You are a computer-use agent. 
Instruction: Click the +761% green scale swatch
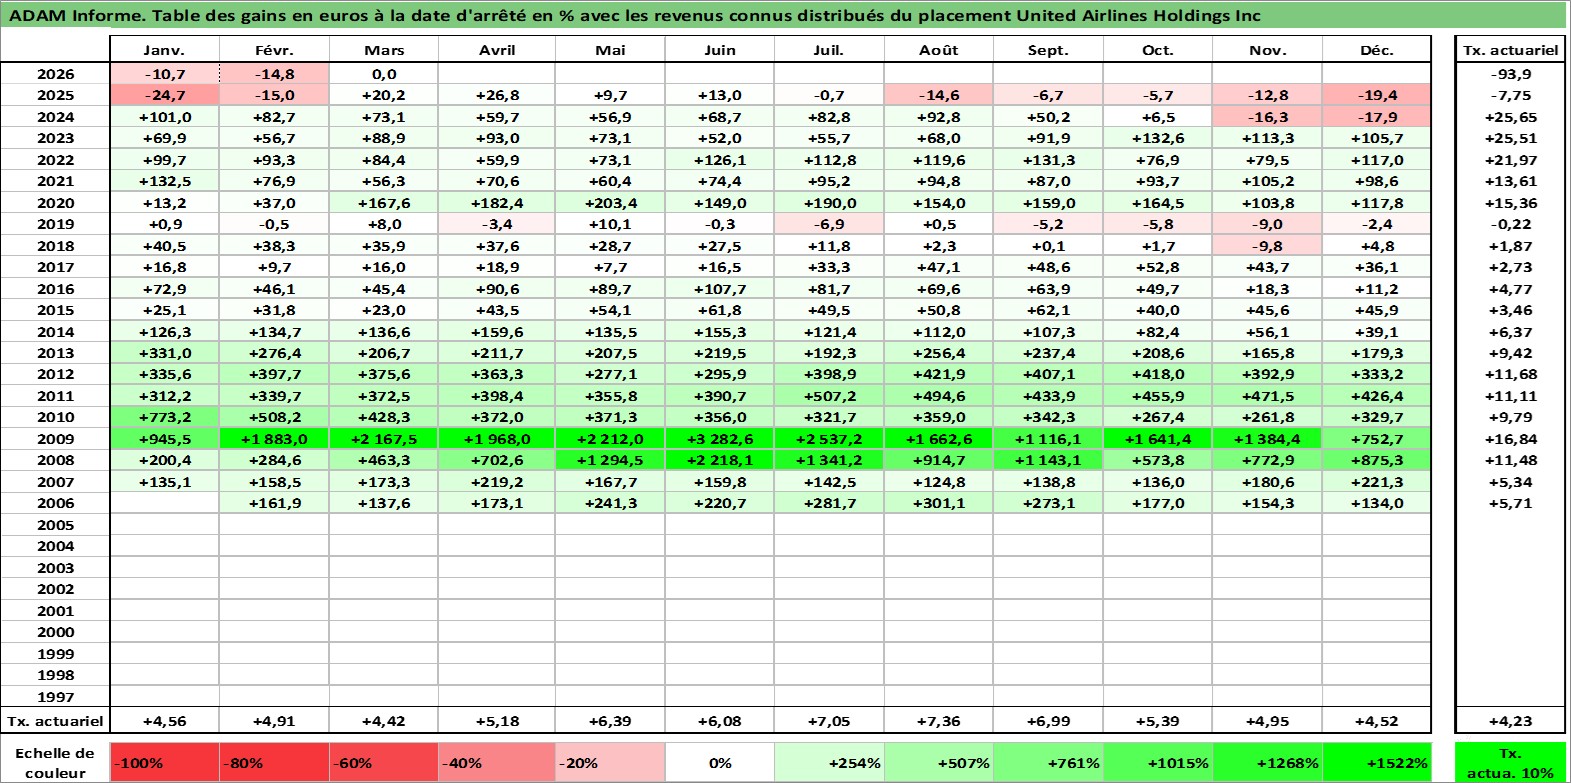coord(1048,763)
